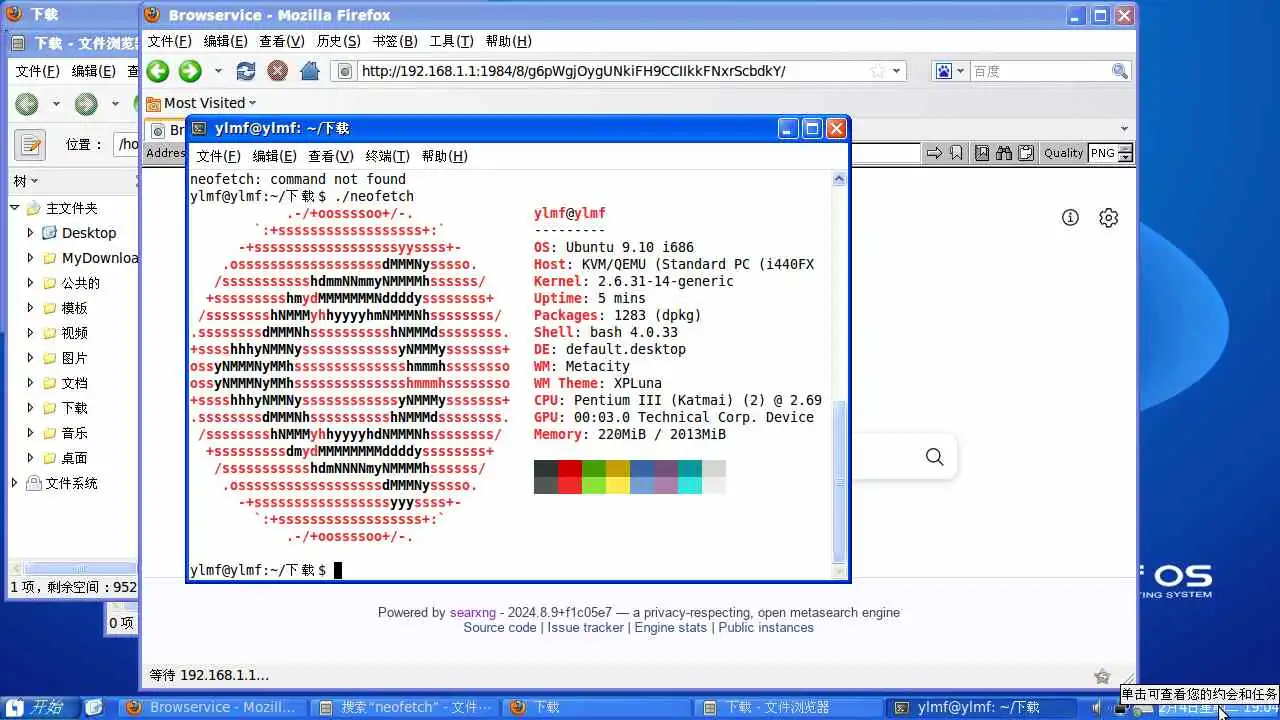1280x720 pixels.
Task: Click cyan swatch in neofetch palette
Action: point(690,469)
